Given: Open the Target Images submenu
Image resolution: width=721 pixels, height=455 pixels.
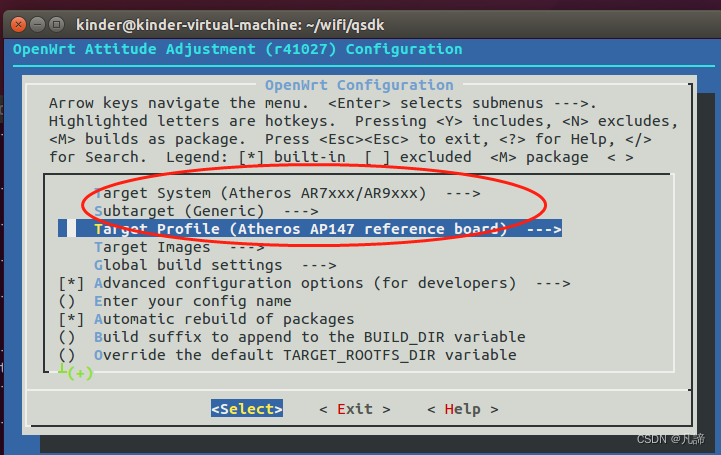Looking at the screenshot, I should [x=179, y=247].
